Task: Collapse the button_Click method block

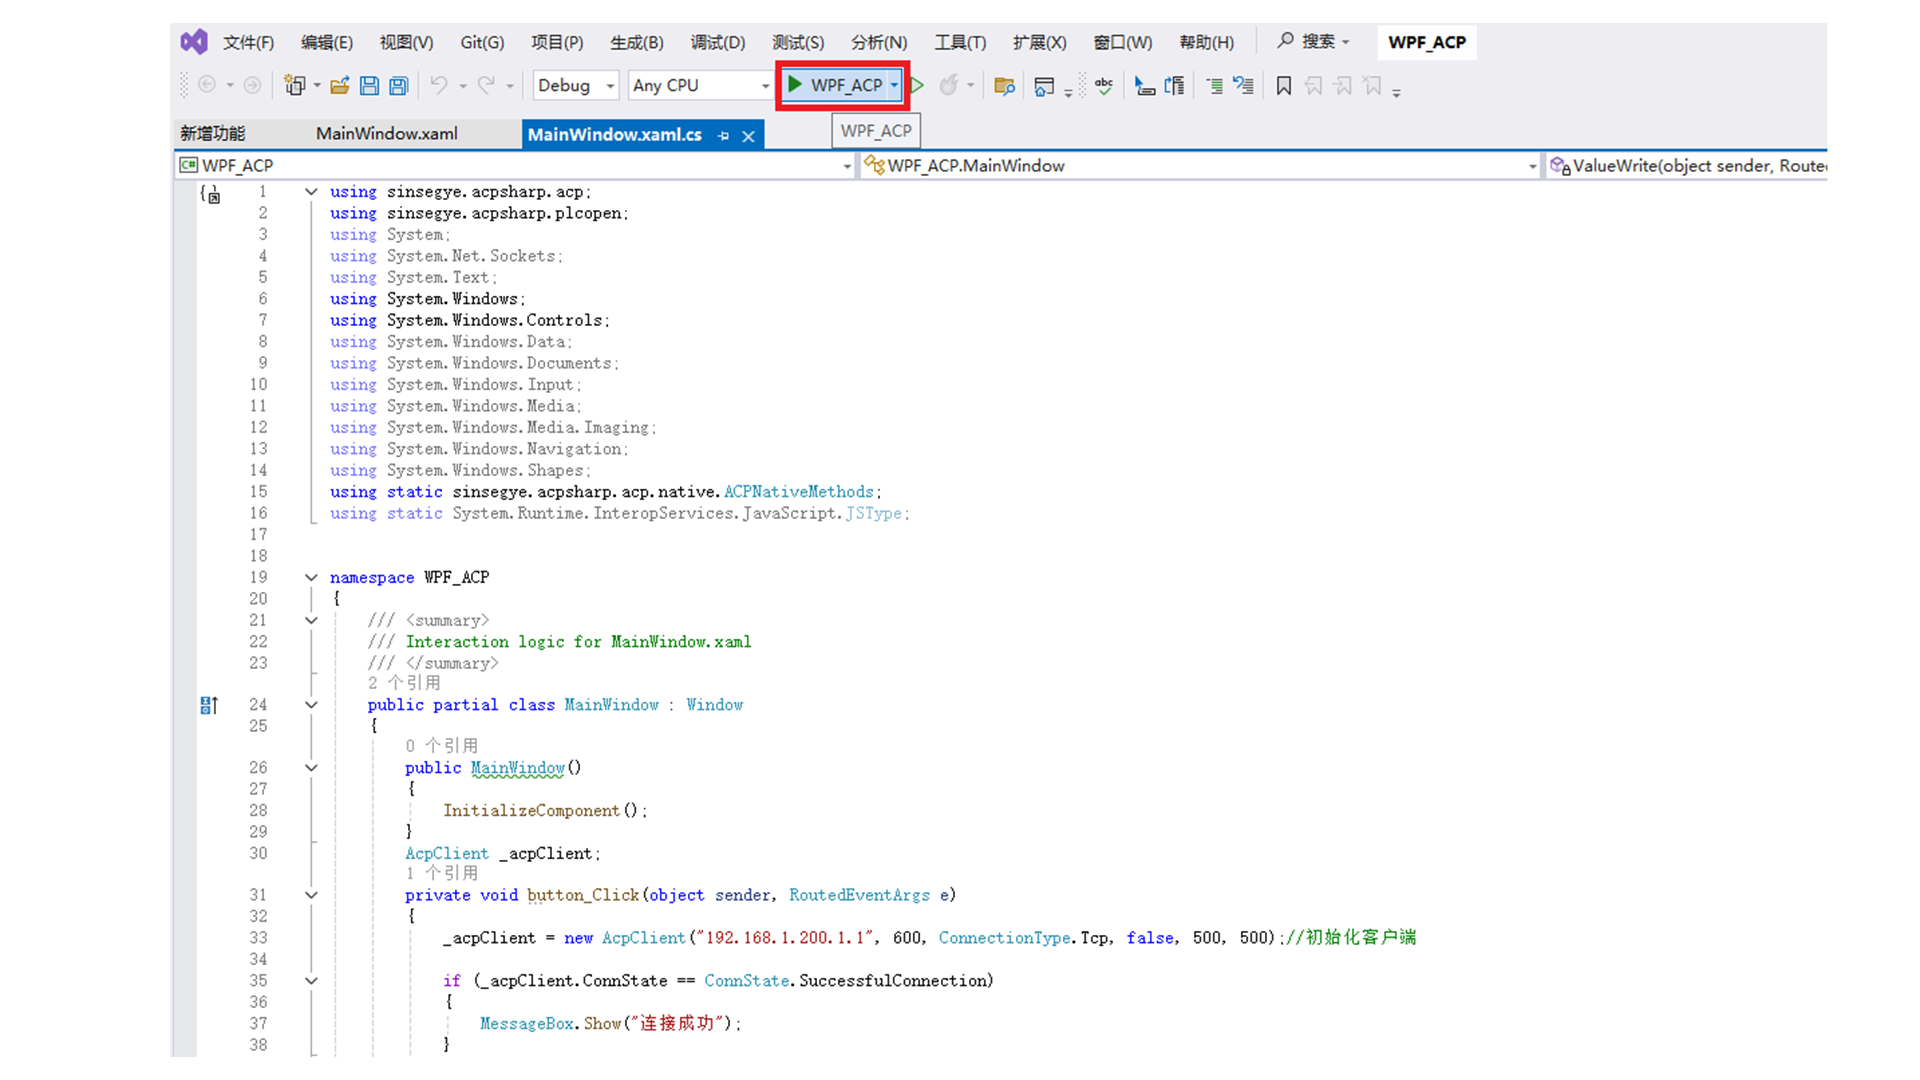Action: [311, 895]
